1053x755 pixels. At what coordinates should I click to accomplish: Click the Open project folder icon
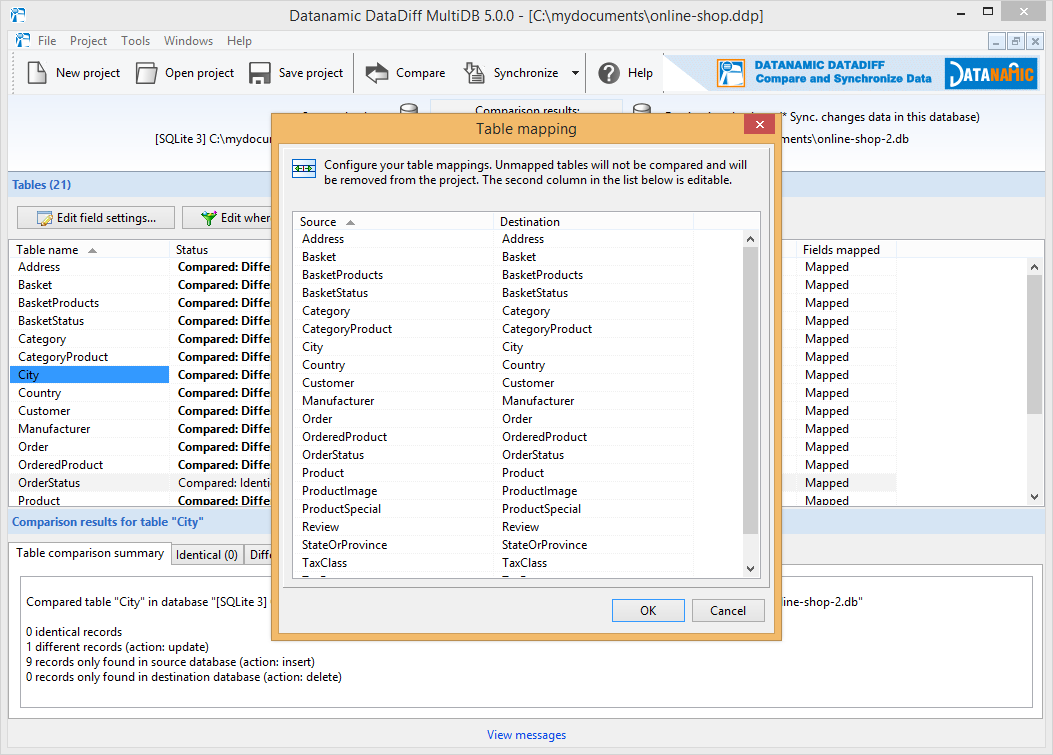pyautogui.click(x=146, y=73)
